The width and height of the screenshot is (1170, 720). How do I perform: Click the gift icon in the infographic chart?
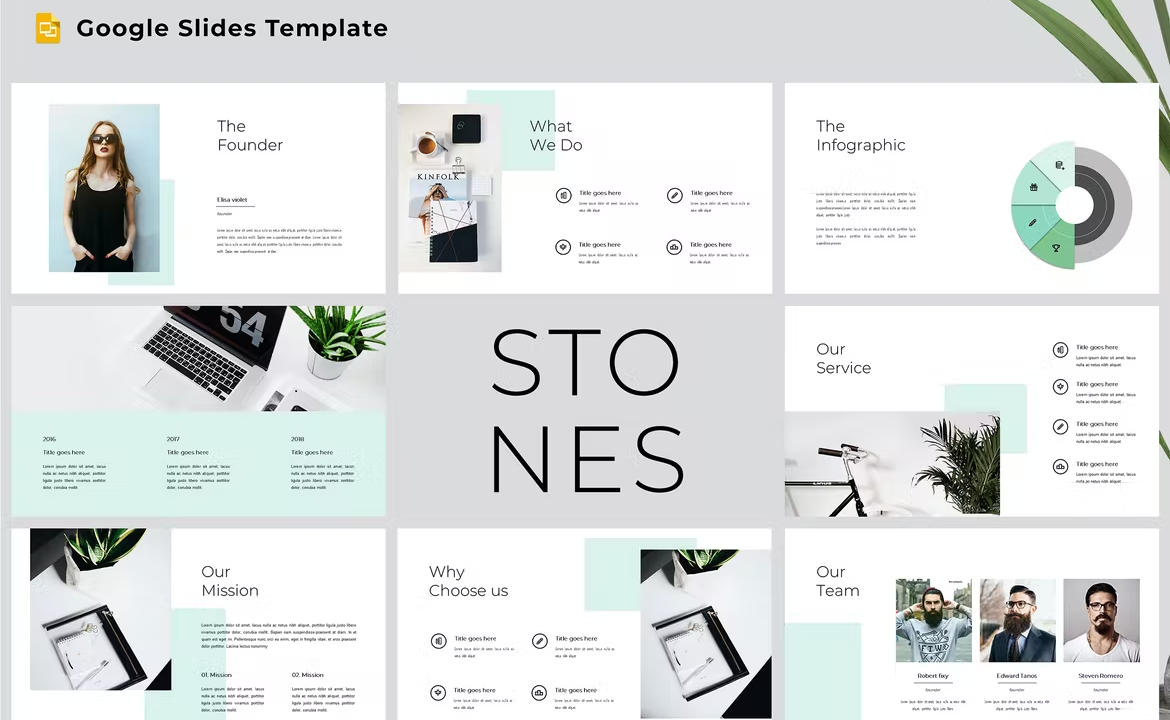click(x=1033, y=187)
